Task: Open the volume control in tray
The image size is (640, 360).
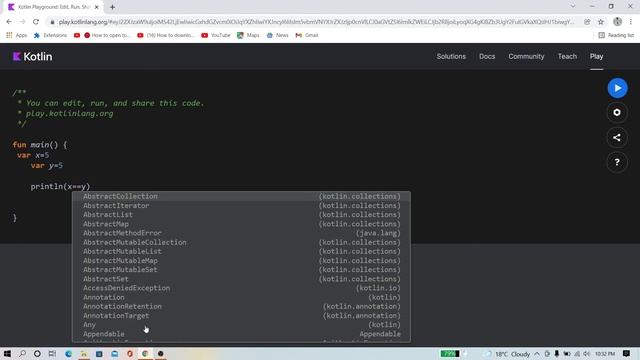Action: pos(587,354)
